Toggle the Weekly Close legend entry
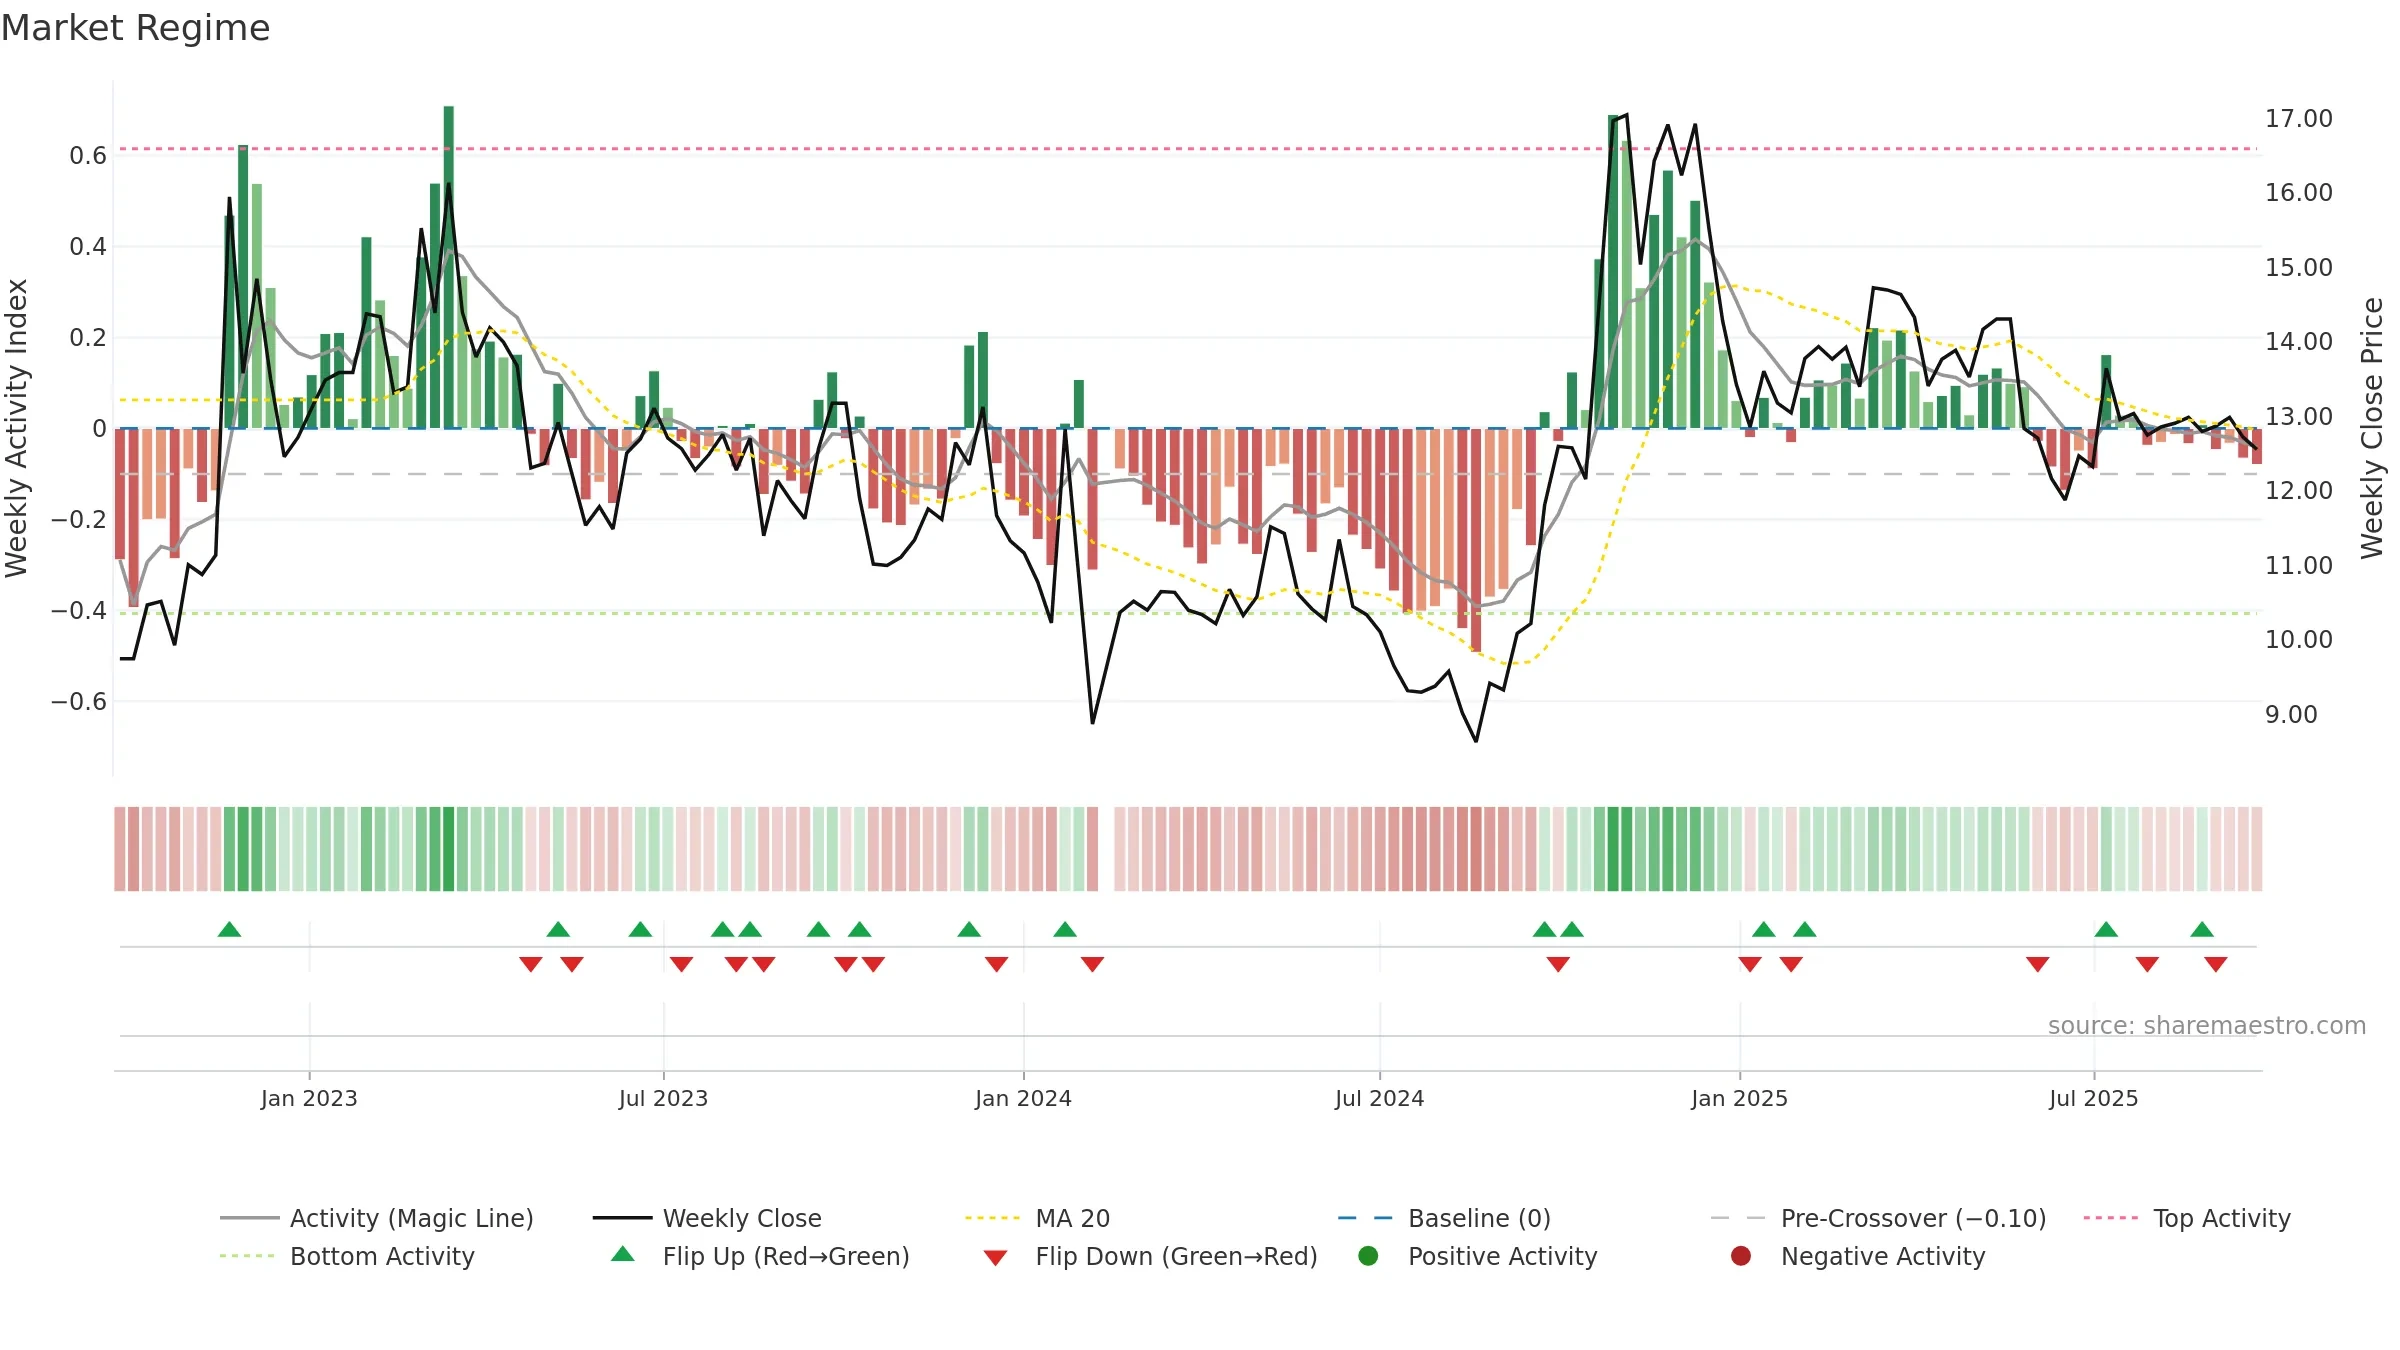2400x1350 pixels. (707, 1218)
